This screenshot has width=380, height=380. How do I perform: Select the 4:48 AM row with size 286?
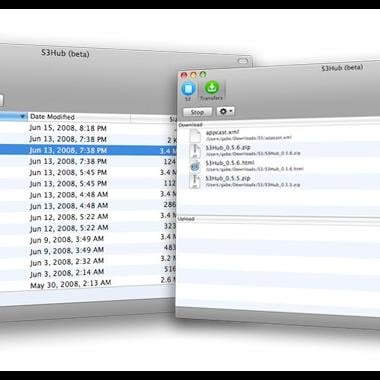87,205
